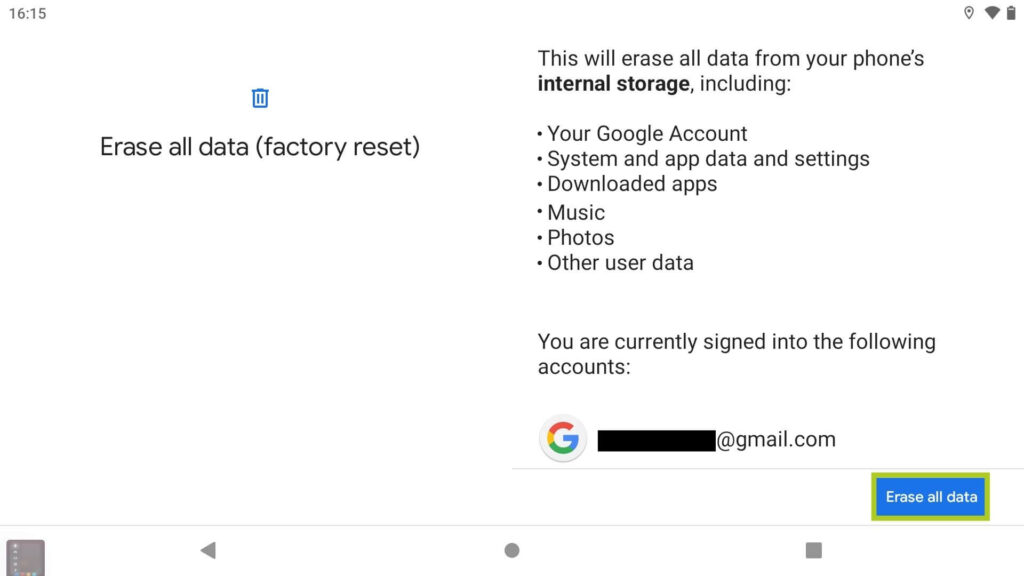This screenshot has height=576, width=1024.
Task: Tap "System and app data and settings"
Action: click(x=708, y=159)
